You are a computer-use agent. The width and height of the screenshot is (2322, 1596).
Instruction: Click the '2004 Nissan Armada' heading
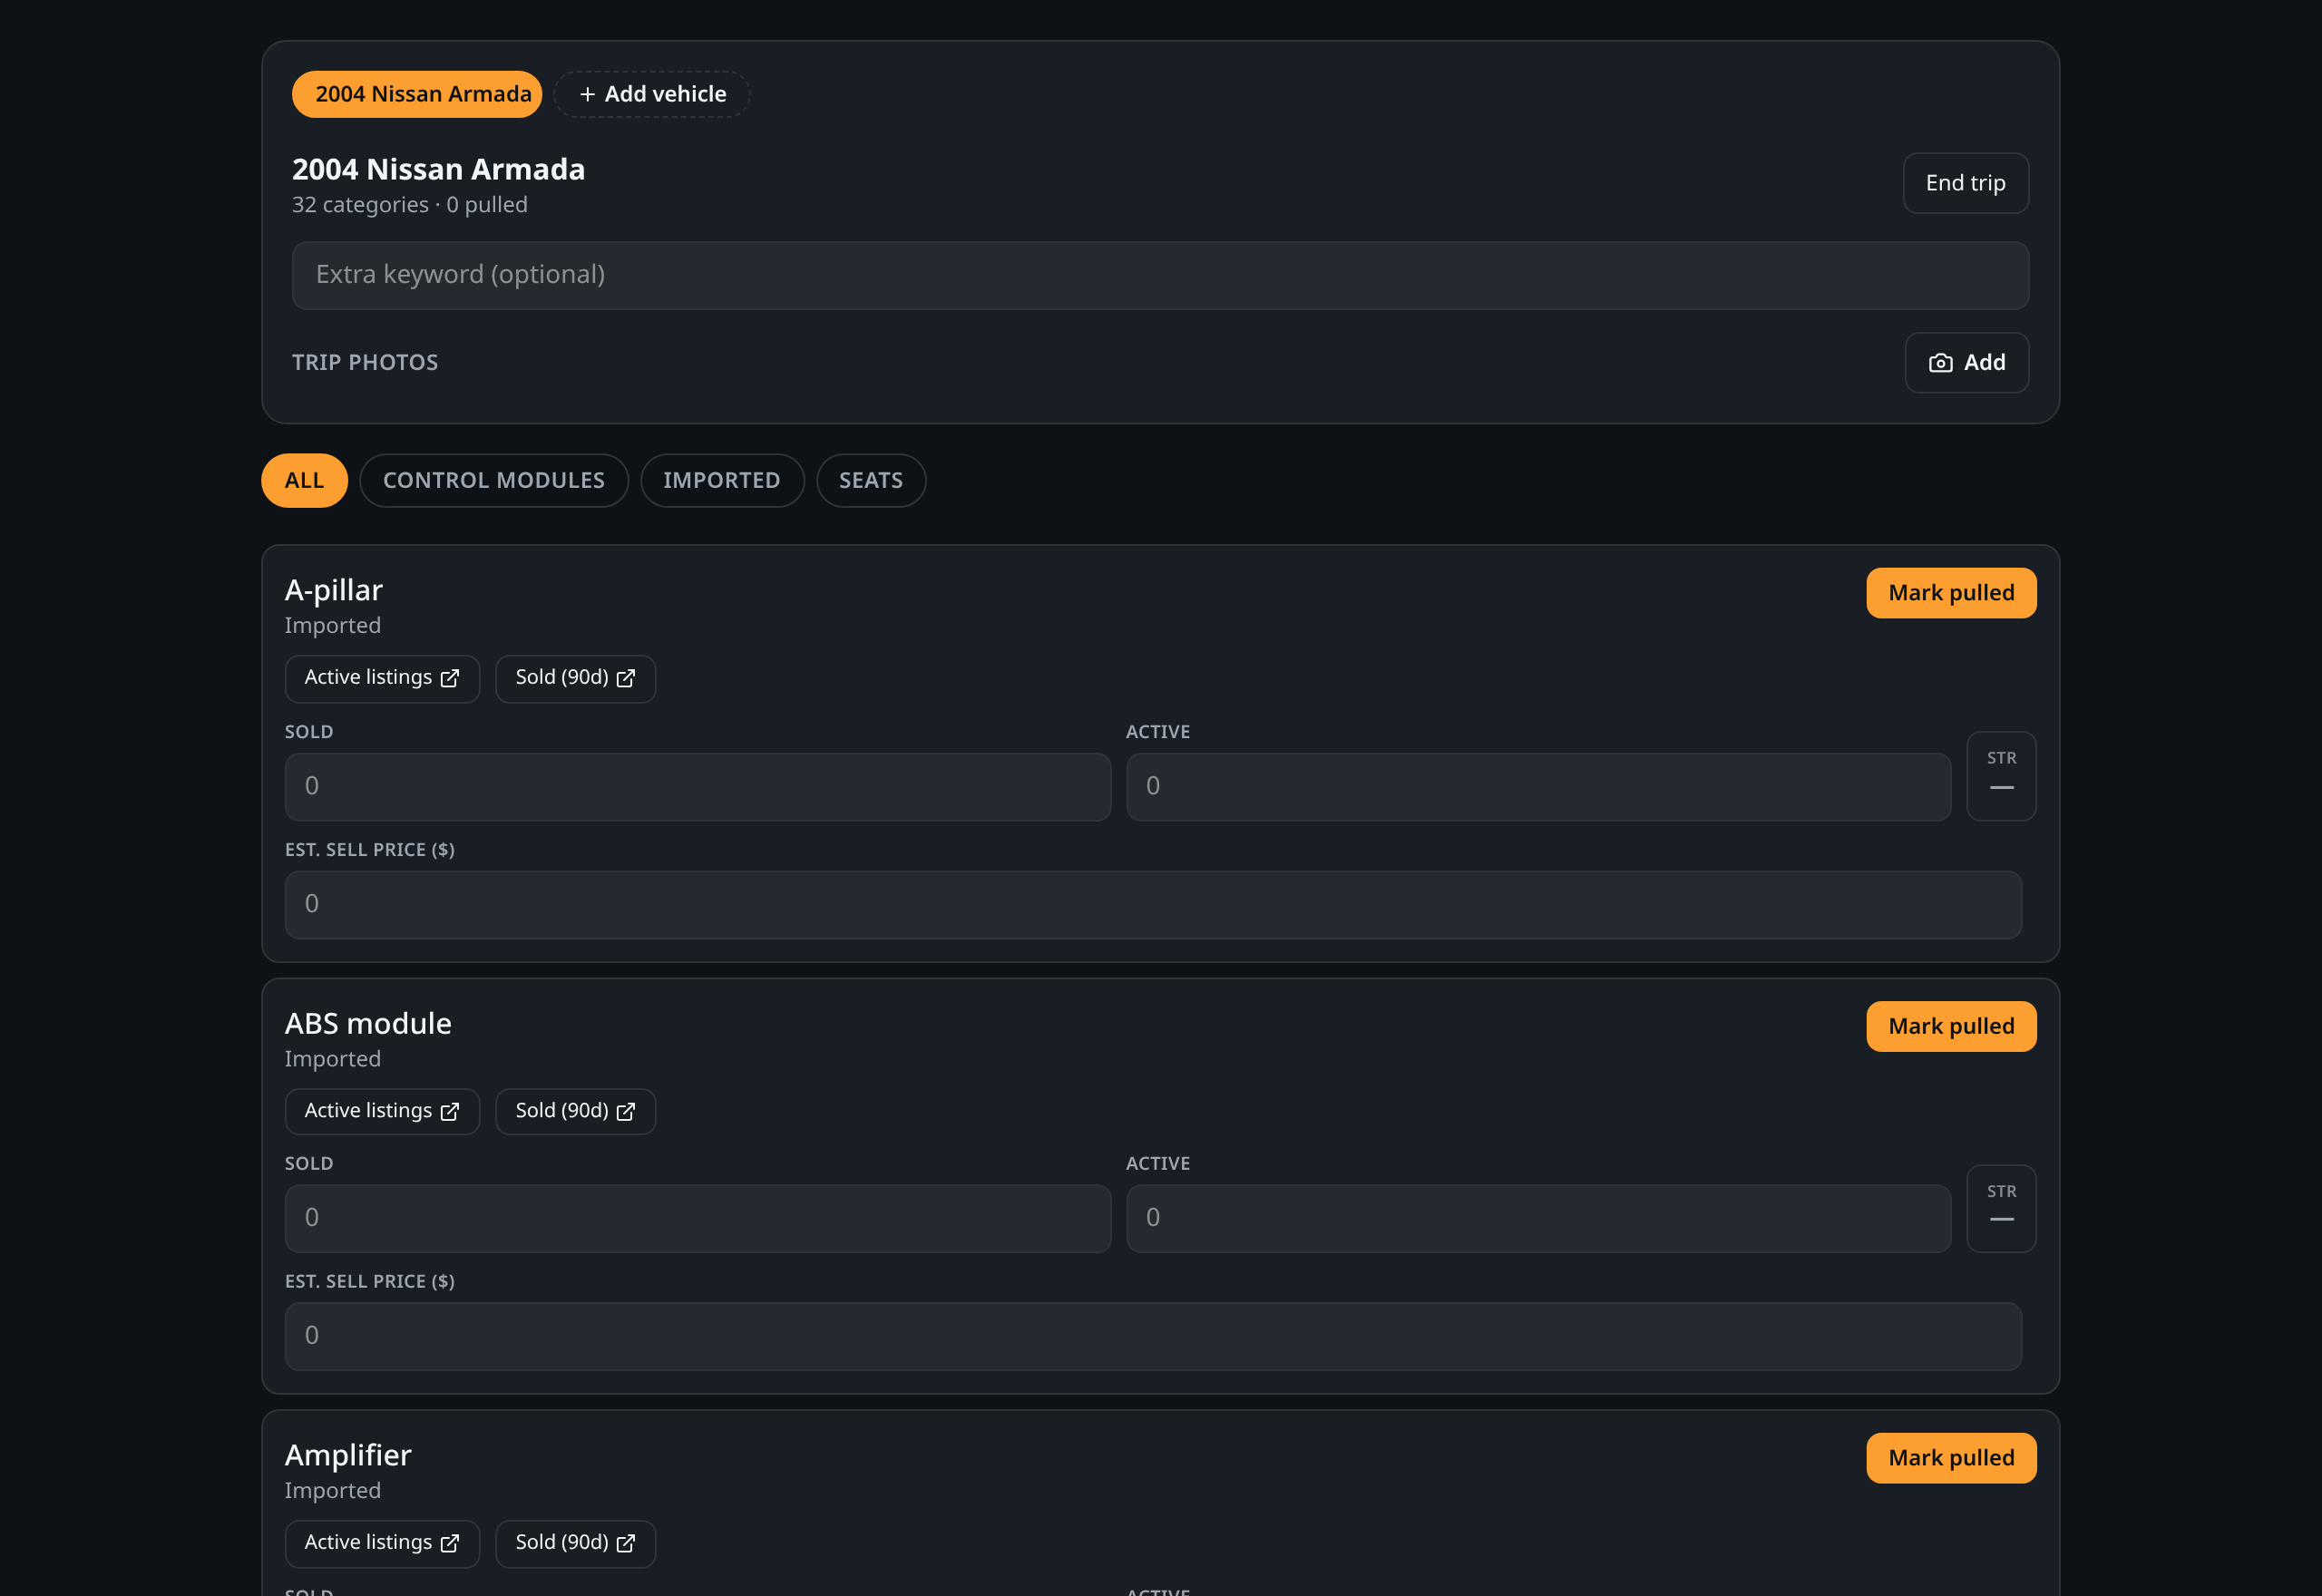(x=438, y=169)
